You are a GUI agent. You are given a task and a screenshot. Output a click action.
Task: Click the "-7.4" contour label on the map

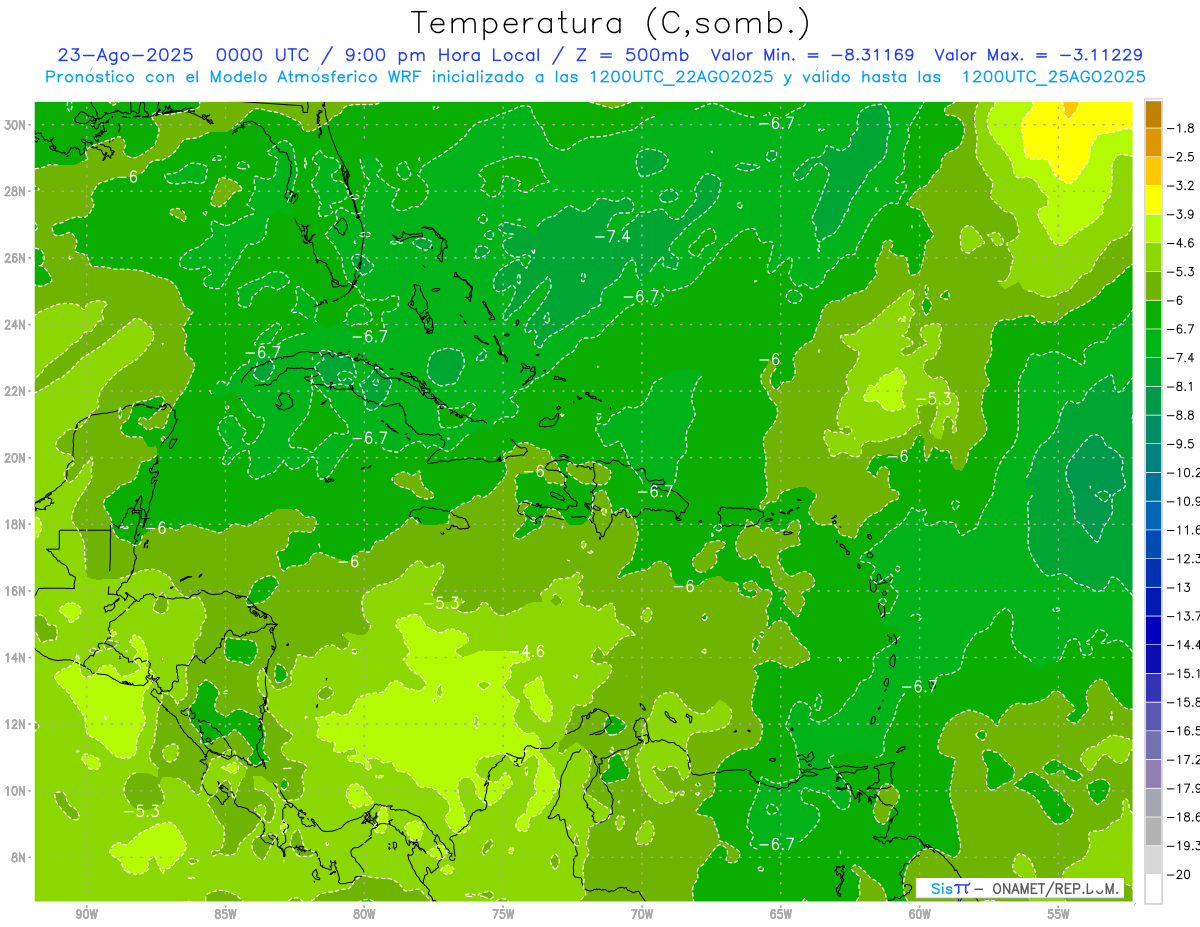click(x=612, y=236)
